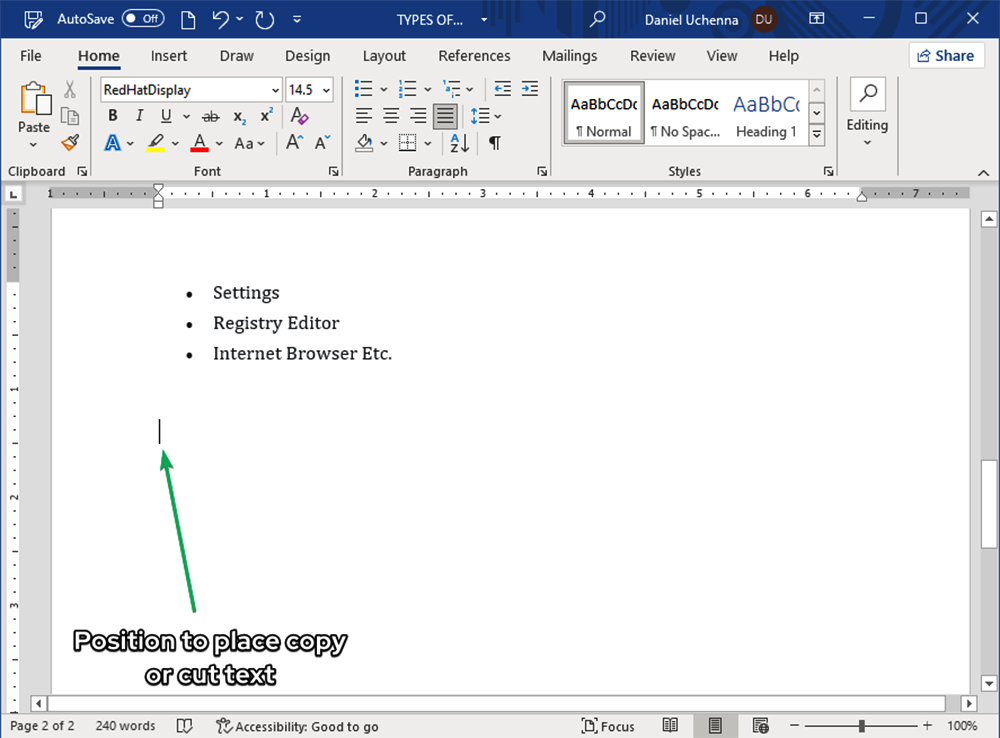Open the Insert ribbon tab

pyautogui.click(x=169, y=56)
